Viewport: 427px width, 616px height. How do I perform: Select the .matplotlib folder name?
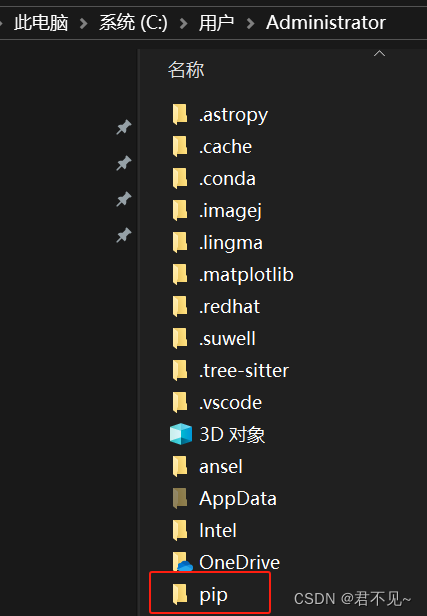coord(246,275)
